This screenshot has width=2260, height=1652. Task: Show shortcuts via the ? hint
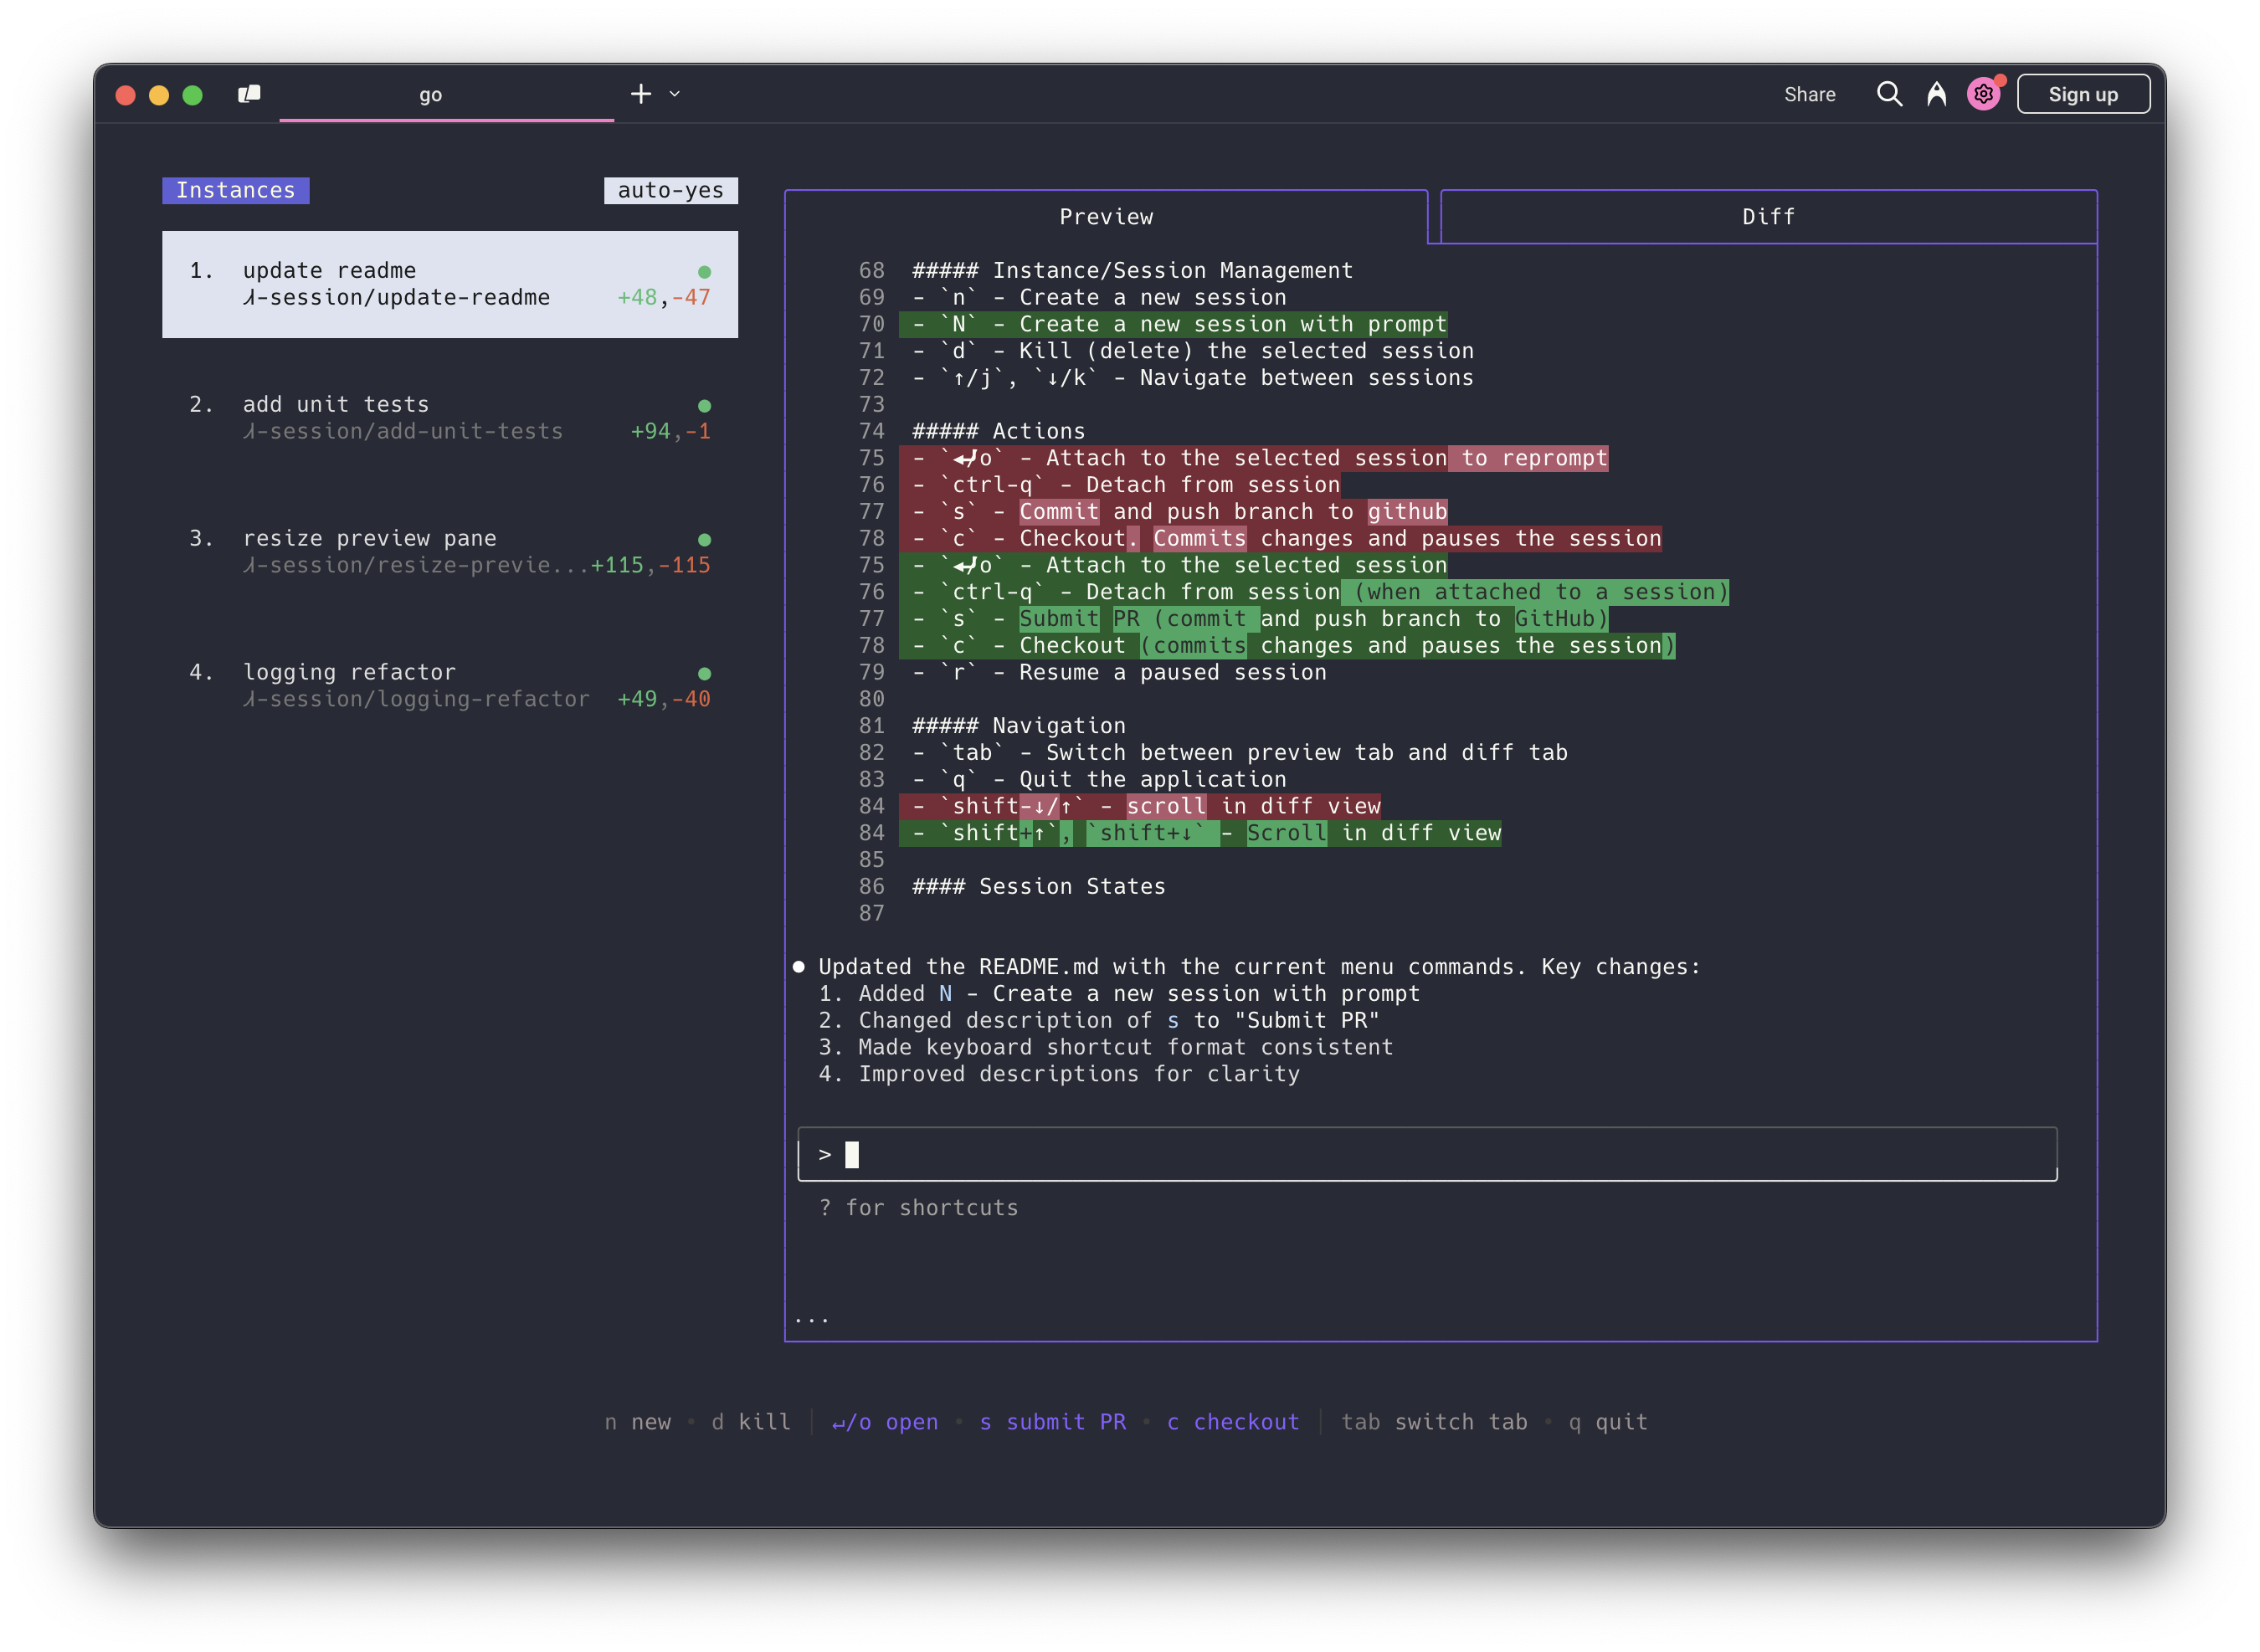(918, 1207)
